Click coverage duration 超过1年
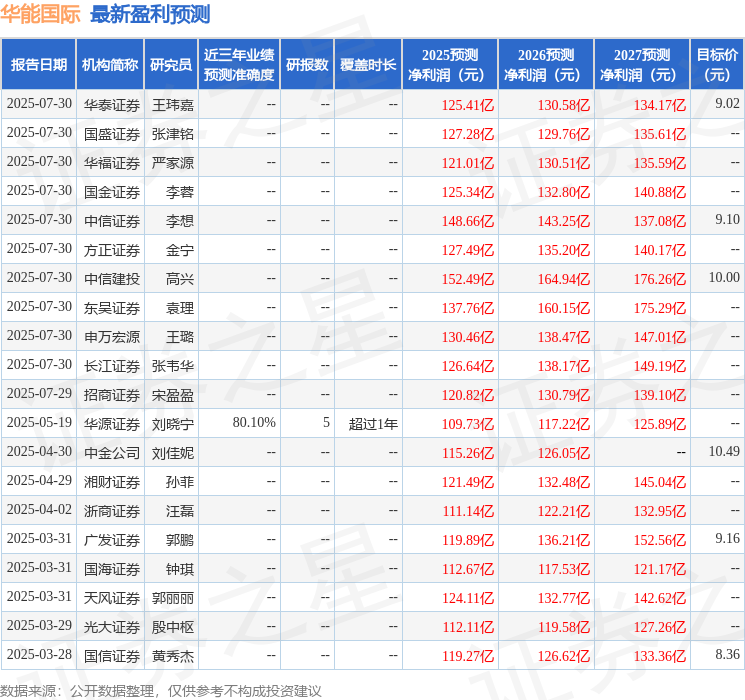745x700 pixels. 373,423
